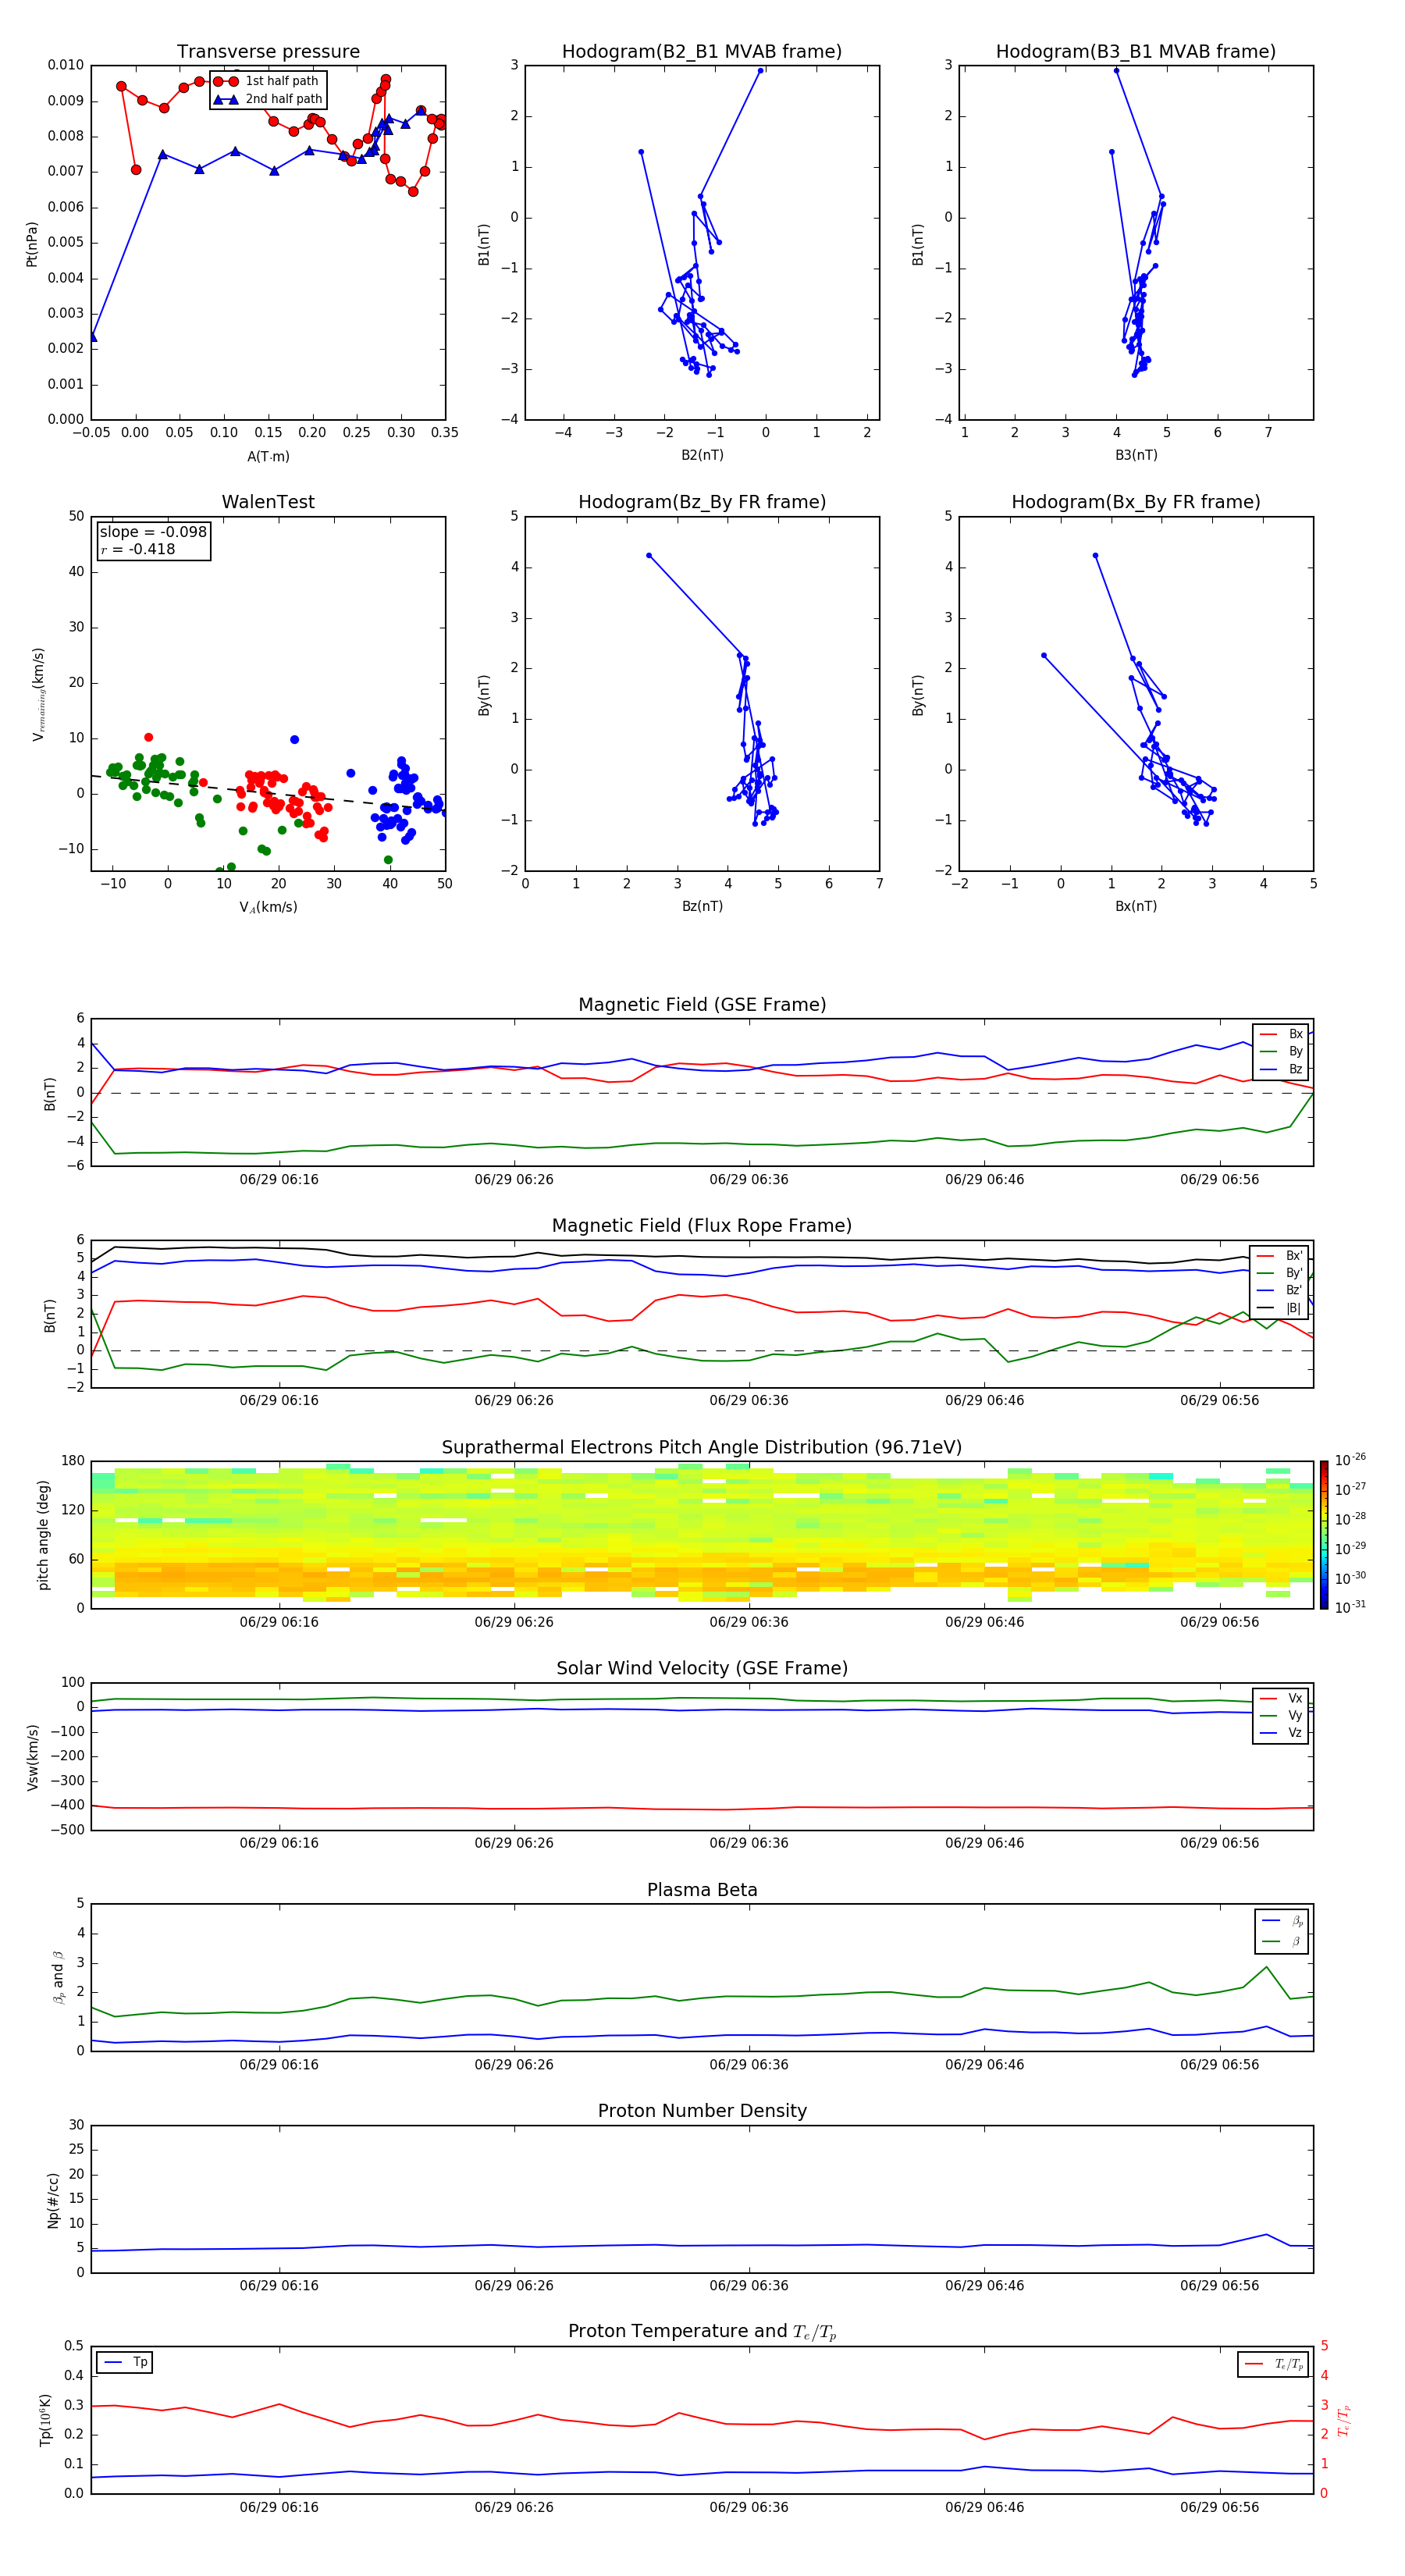Click 'Hodogram(Bx_By FR frame)' title

[1136, 502]
